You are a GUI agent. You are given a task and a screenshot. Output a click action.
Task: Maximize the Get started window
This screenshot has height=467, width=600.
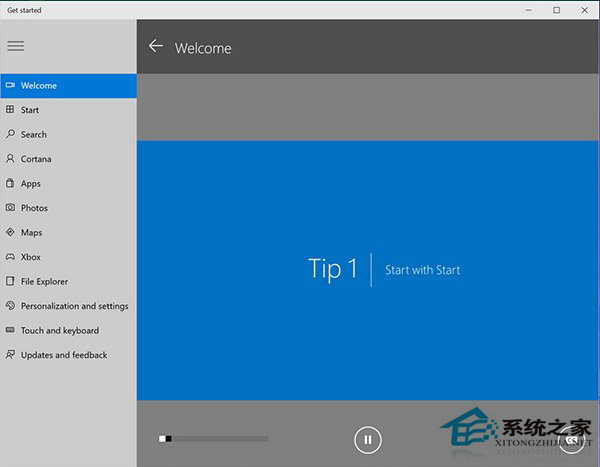tap(557, 10)
